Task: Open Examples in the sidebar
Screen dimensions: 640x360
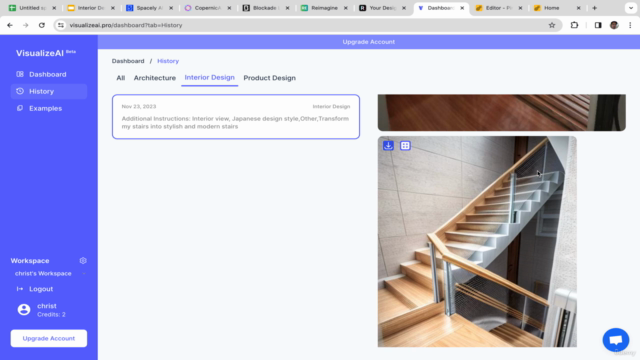Action: point(49,108)
